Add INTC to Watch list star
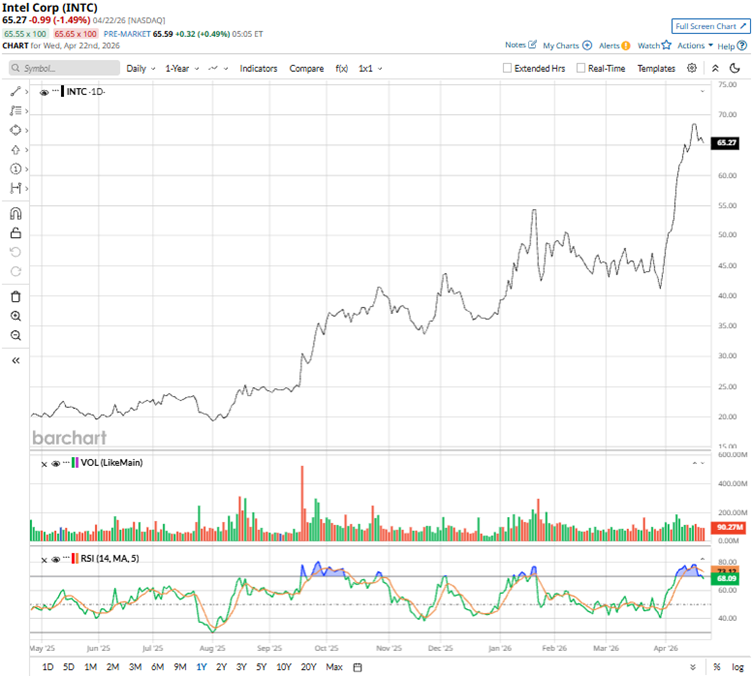This screenshot has width=752, height=676. tap(666, 45)
